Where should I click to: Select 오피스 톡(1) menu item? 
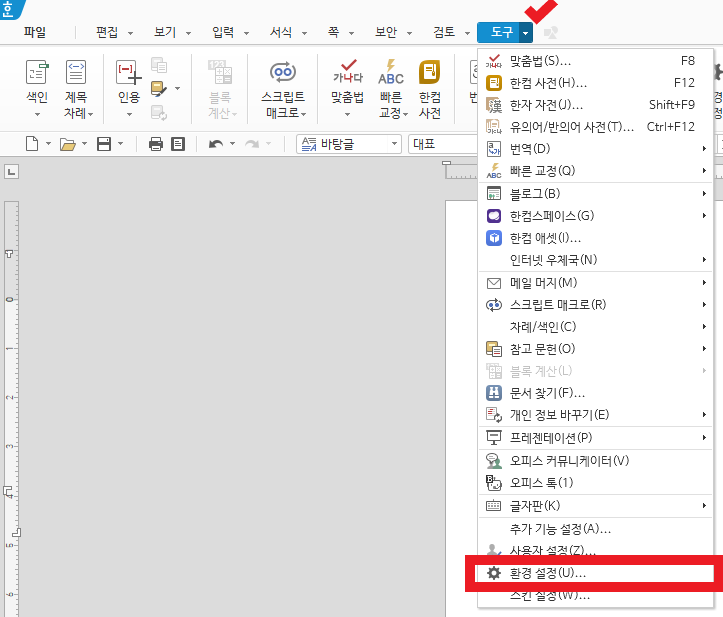595,483
